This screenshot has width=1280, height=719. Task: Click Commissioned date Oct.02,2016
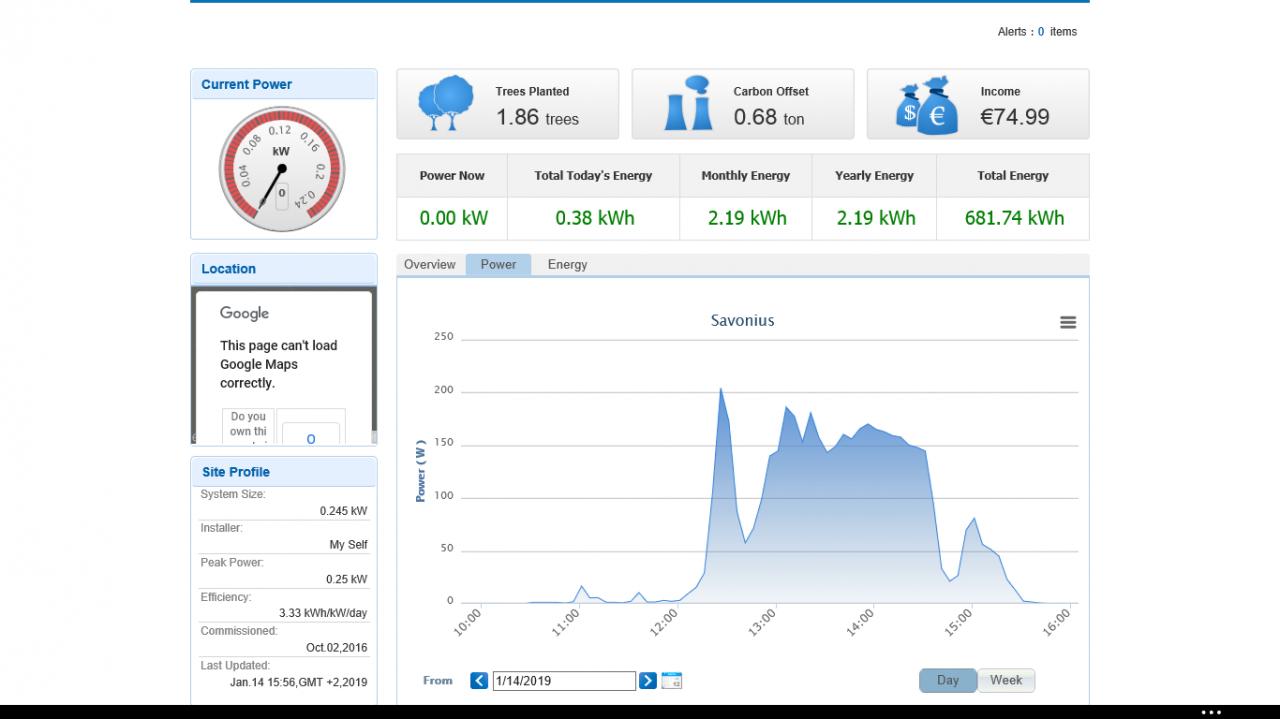click(x=337, y=648)
